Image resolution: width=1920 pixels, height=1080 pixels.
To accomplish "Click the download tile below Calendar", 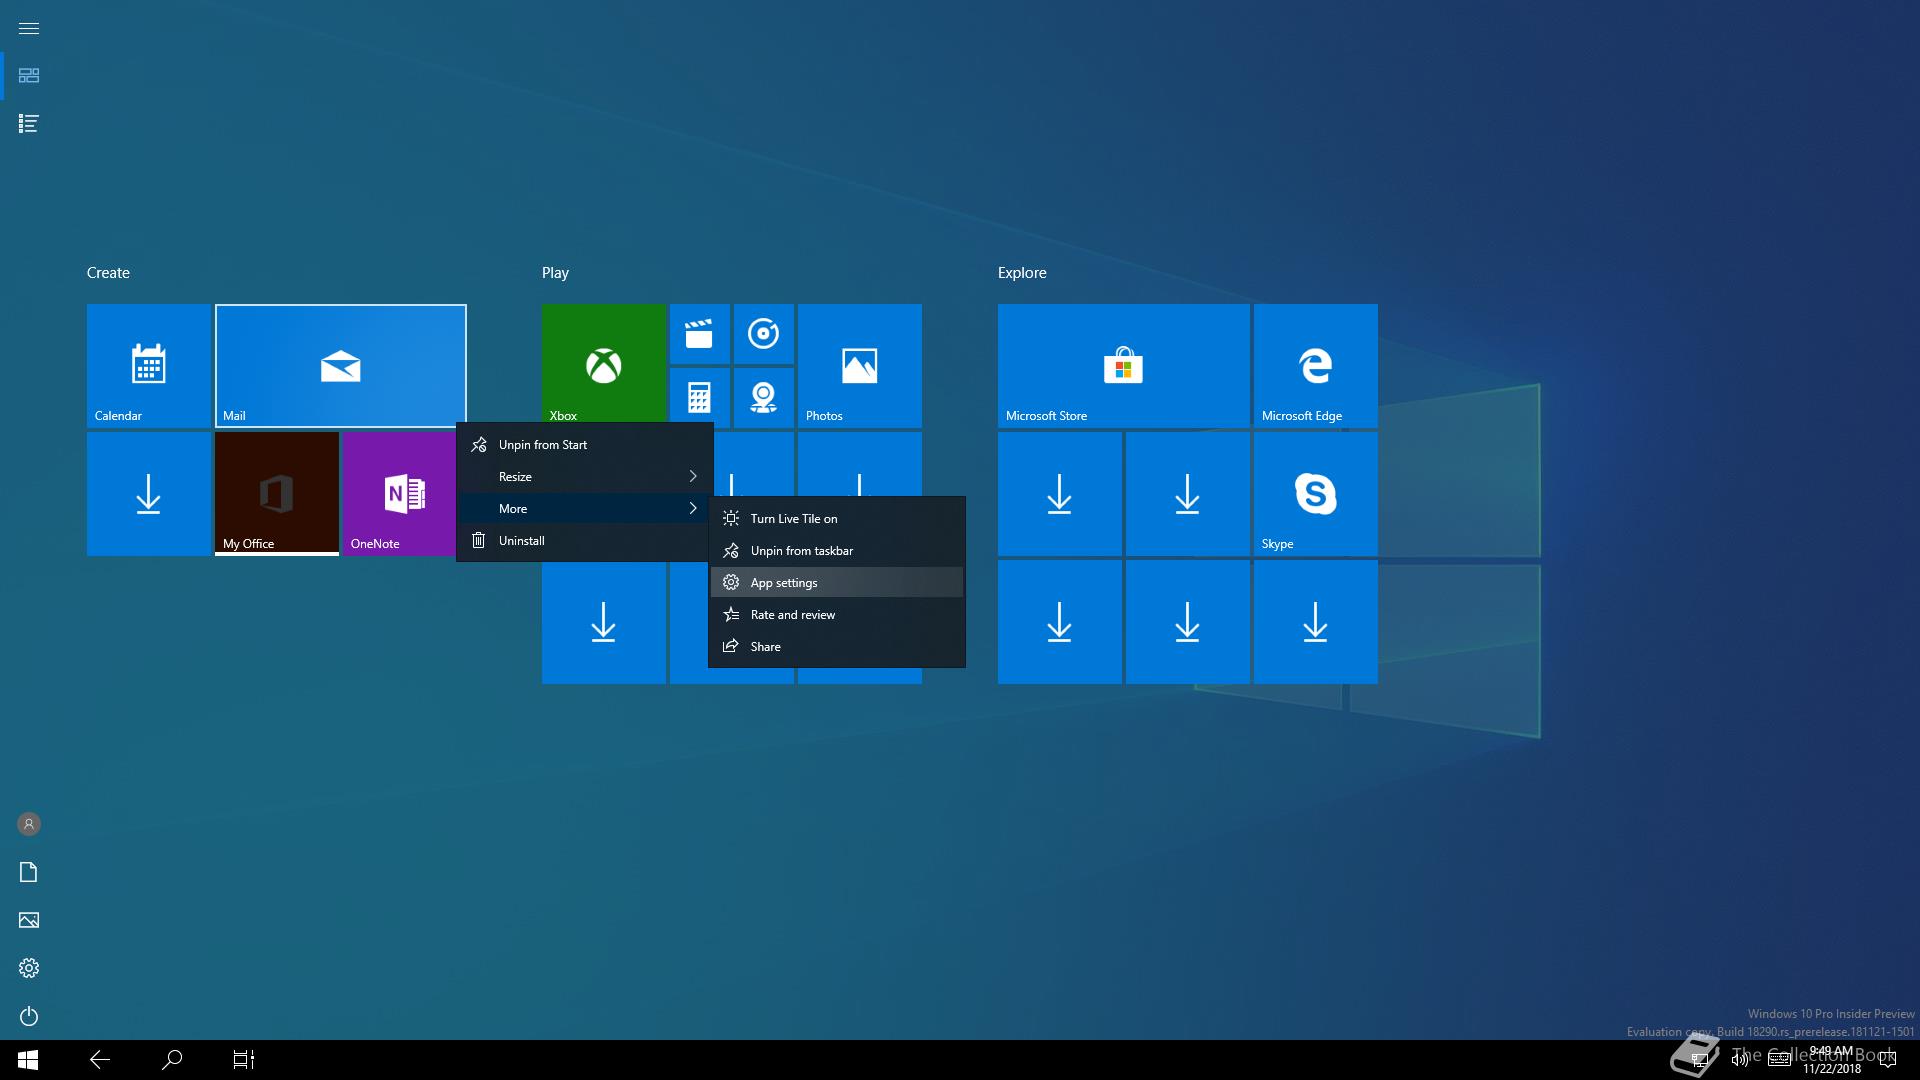I will coord(149,494).
